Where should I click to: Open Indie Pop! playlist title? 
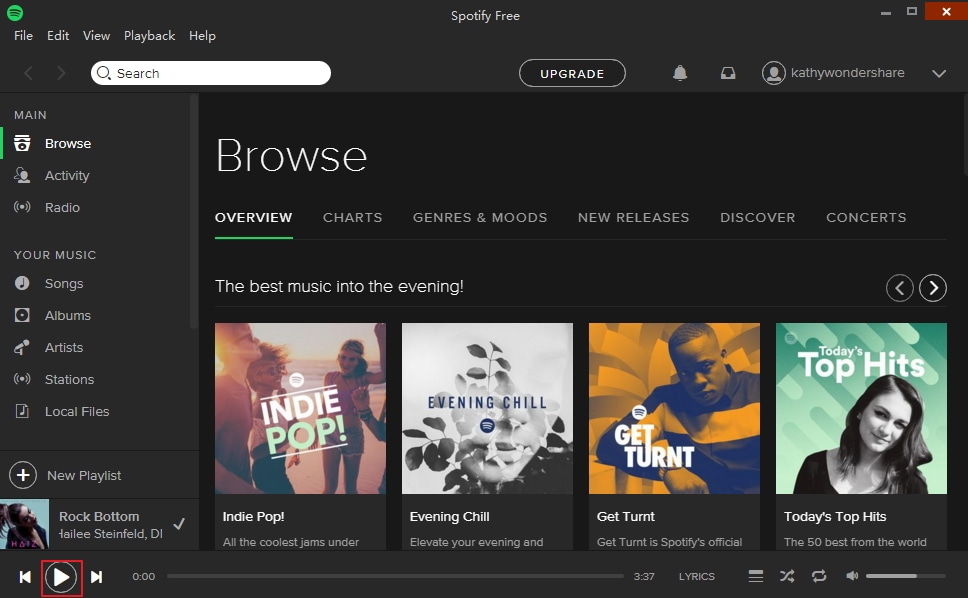click(253, 517)
